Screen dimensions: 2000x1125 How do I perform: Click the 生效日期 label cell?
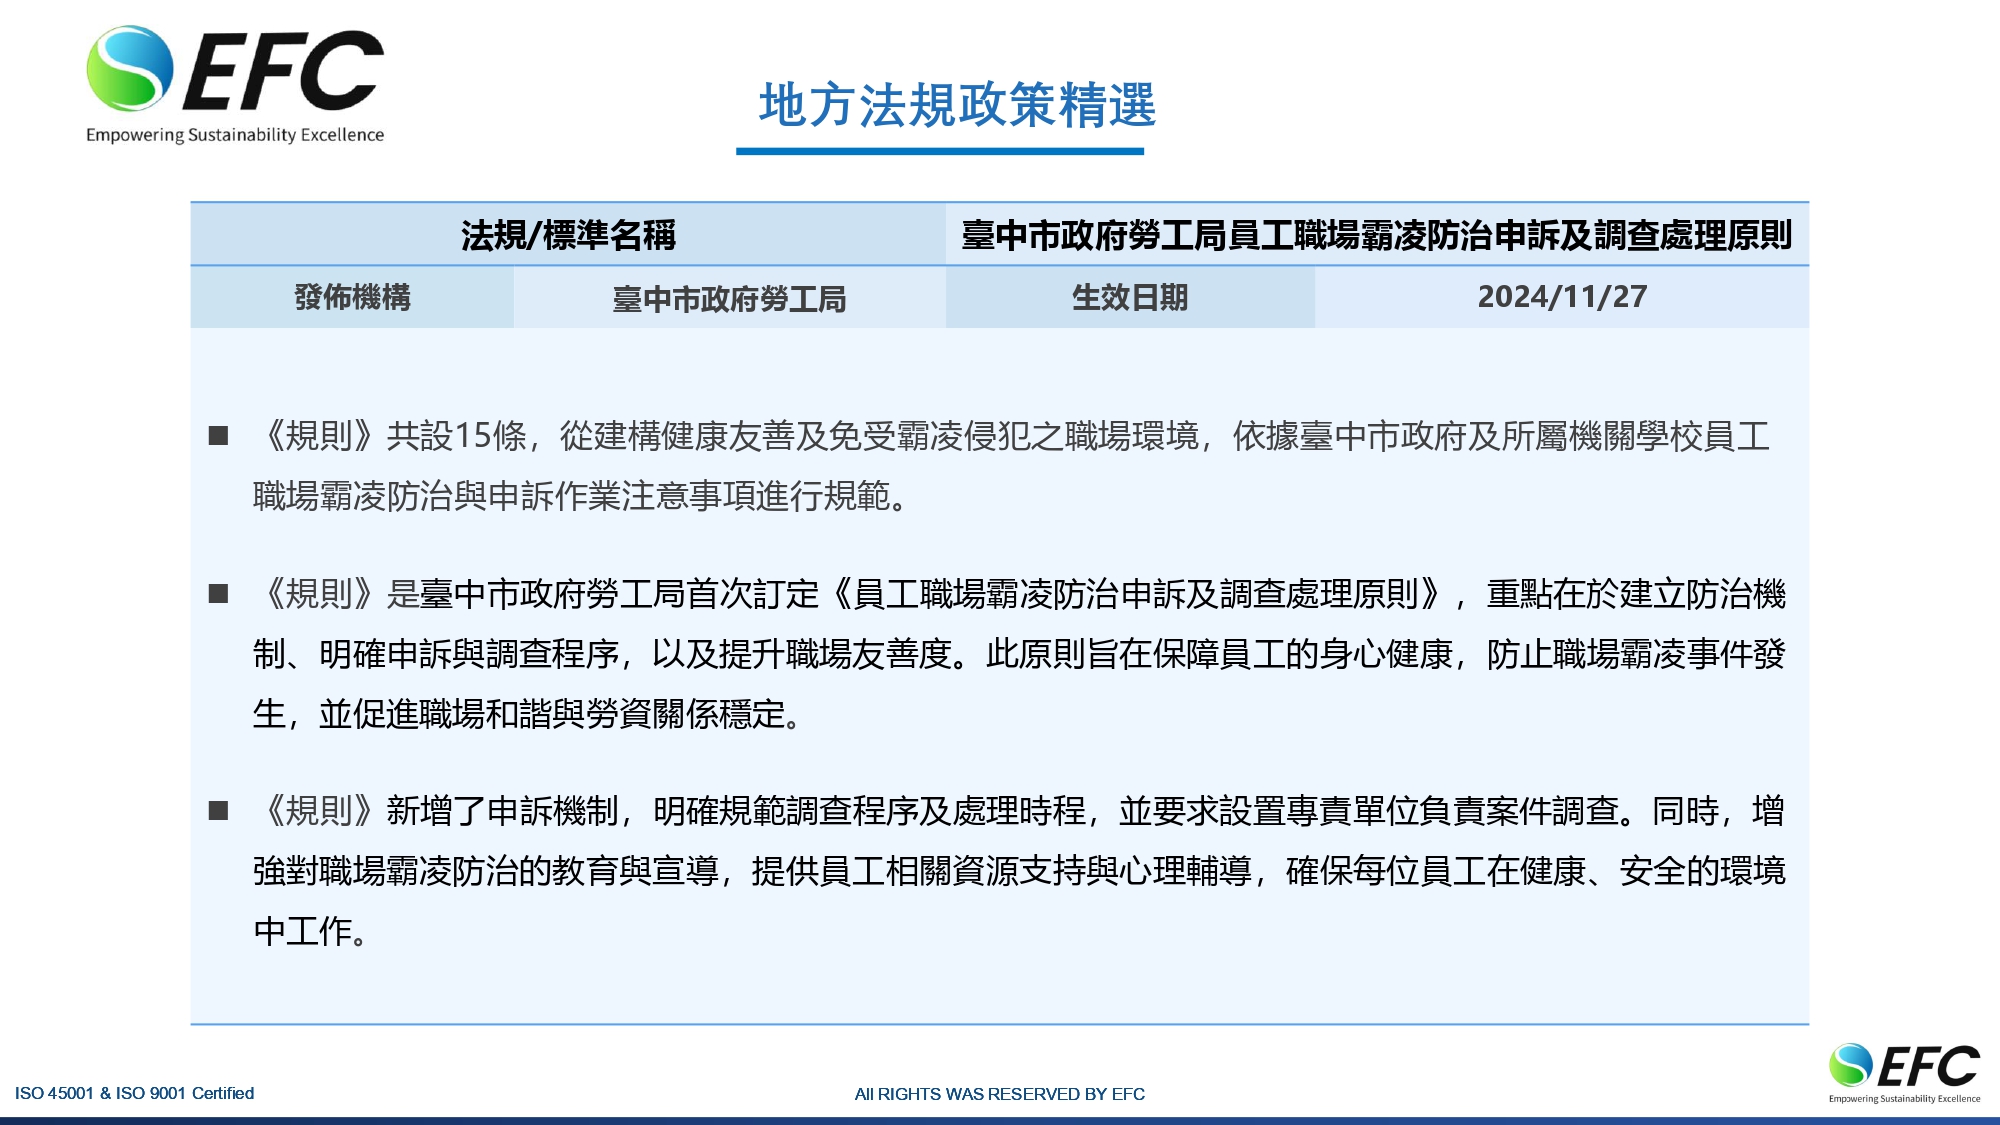pyautogui.click(x=1130, y=297)
